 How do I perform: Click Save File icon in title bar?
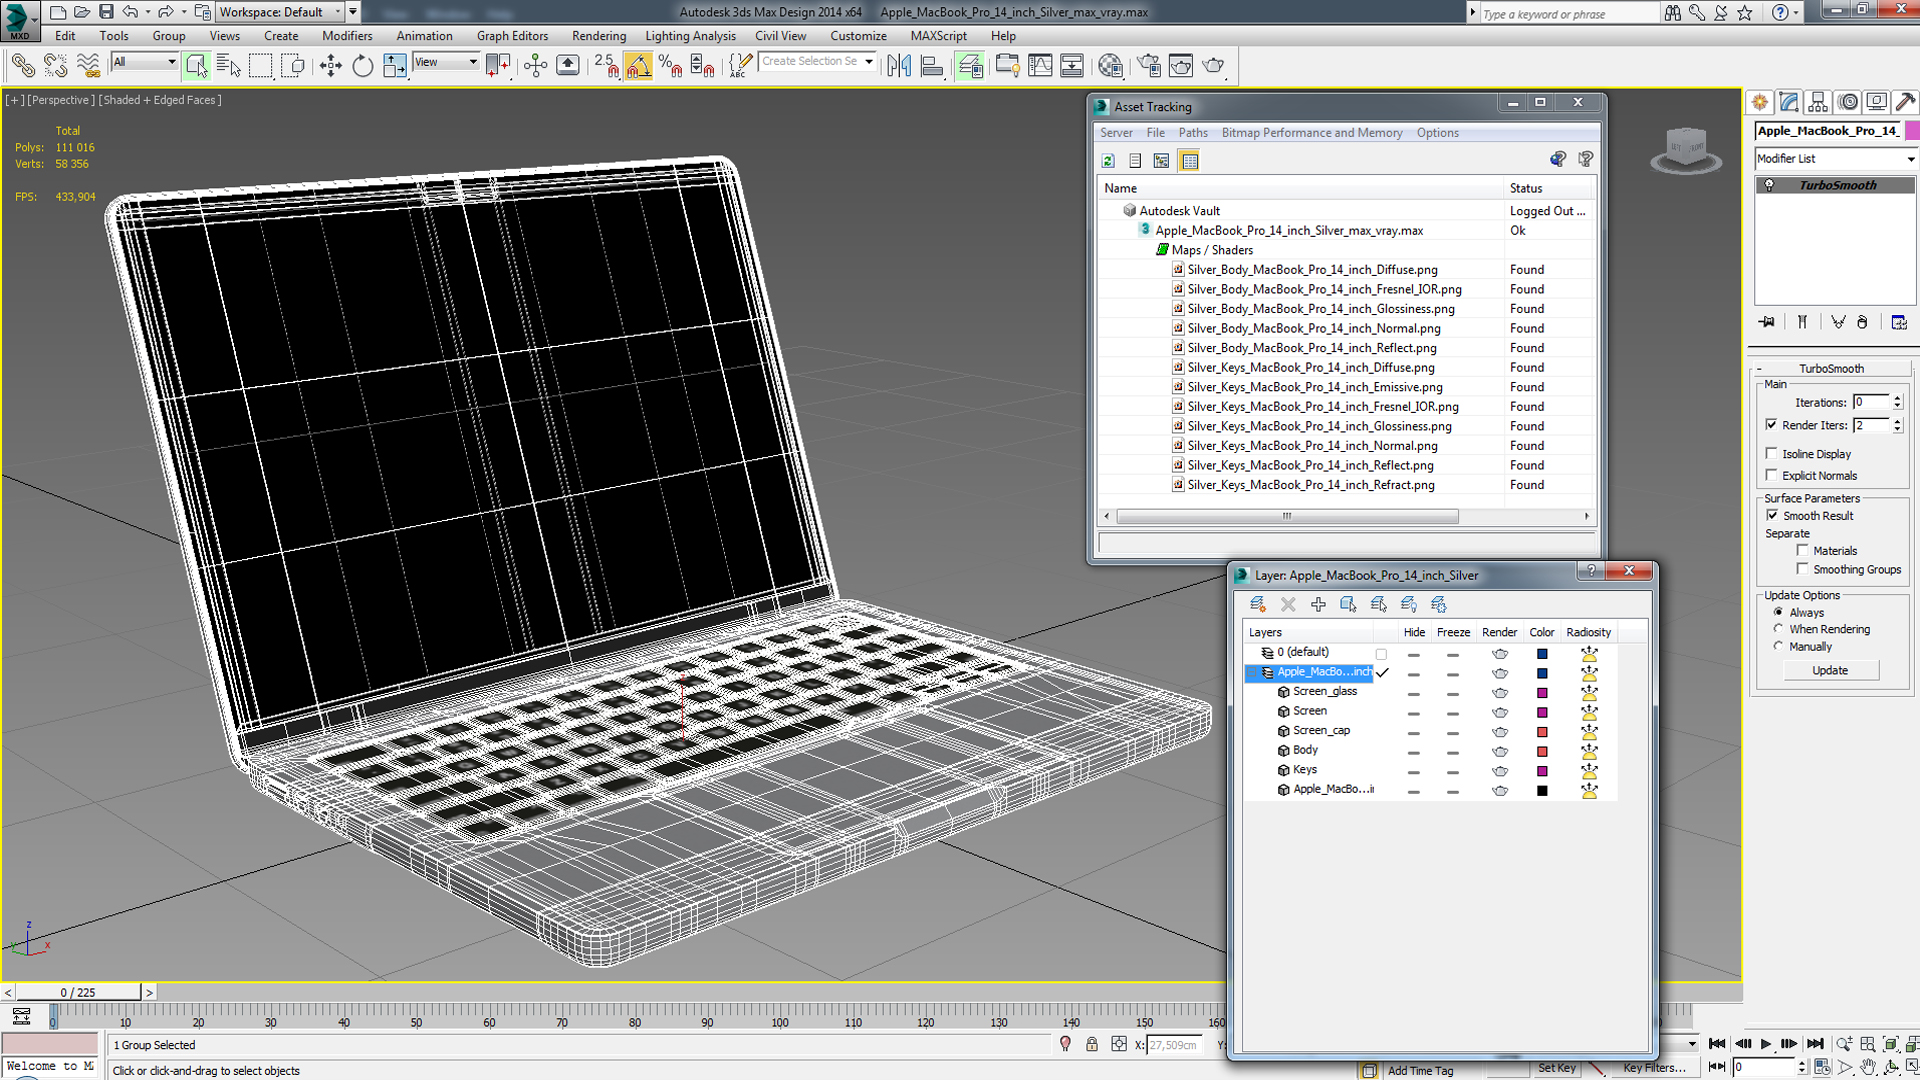pos(106,12)
